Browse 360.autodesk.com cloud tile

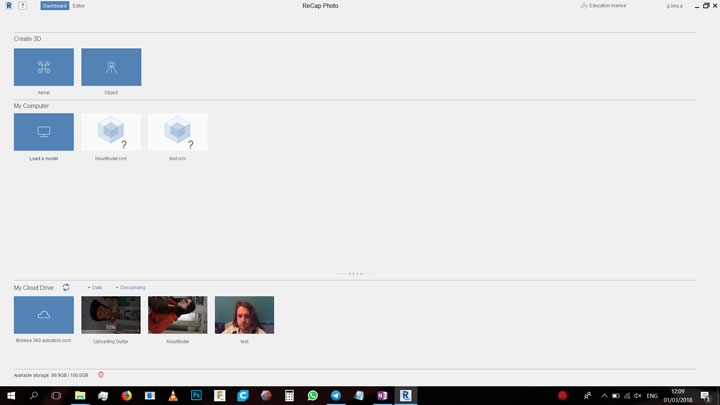click(x=44, y=315)
